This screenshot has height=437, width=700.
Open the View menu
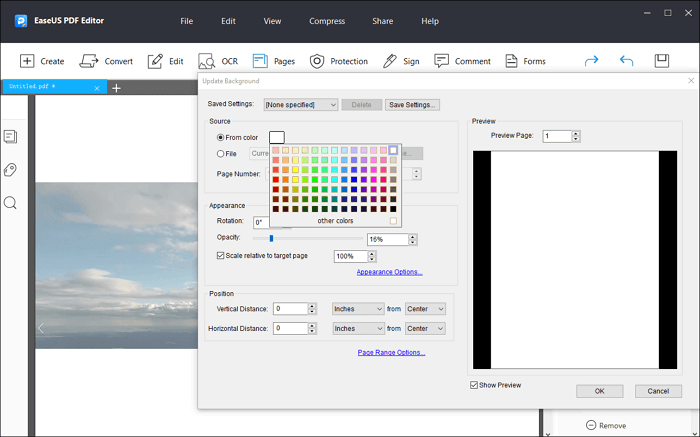coord(272,21)
